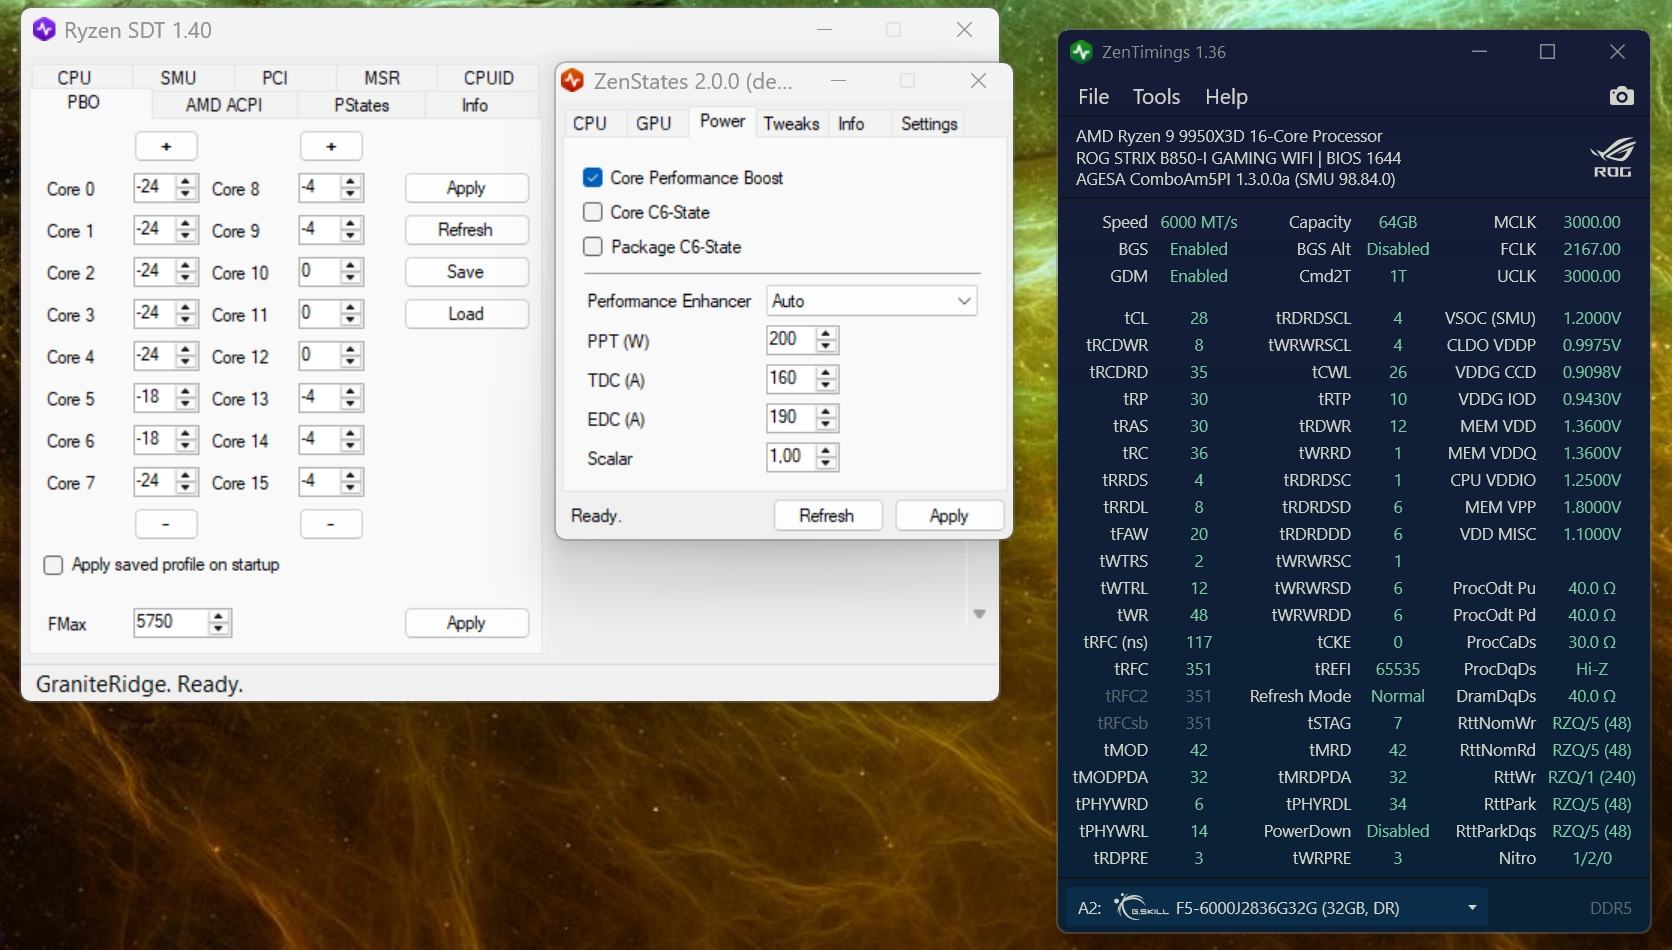Click the minus button below Core 7 column
This screenshot has height=950, width=1672.
pyautogui.click(x=166, y=524)
